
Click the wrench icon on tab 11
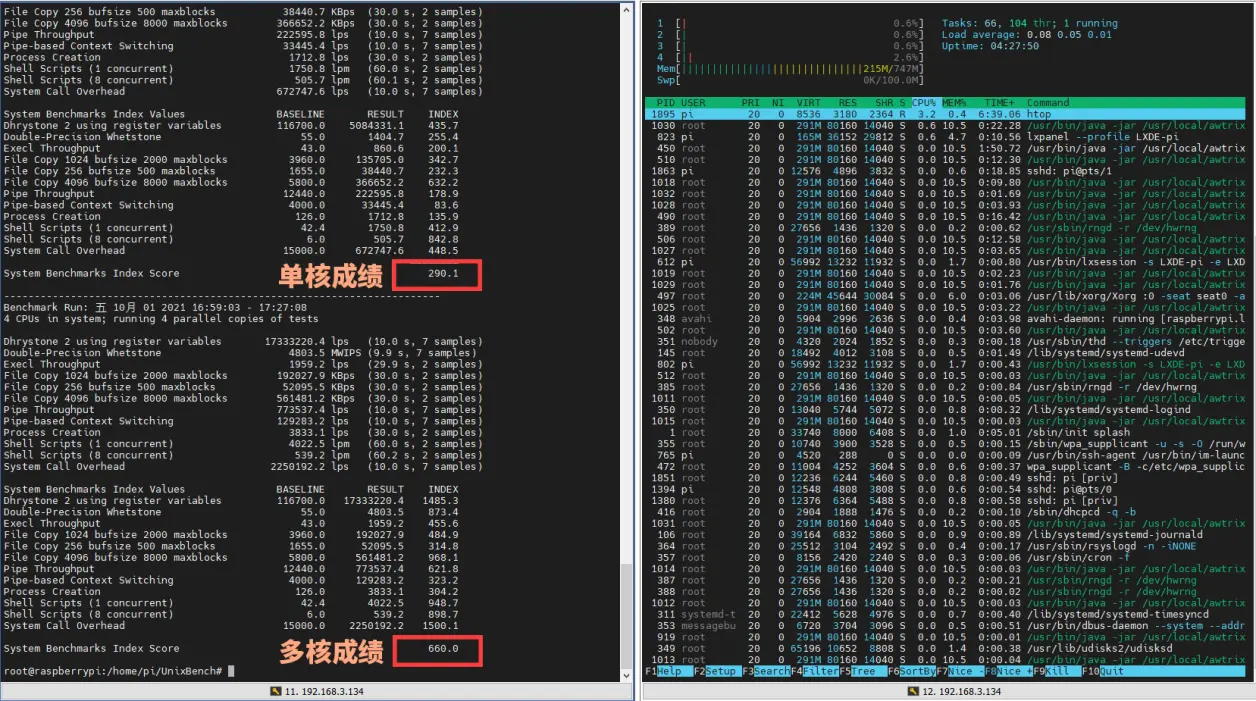click(x=277, y=691)
